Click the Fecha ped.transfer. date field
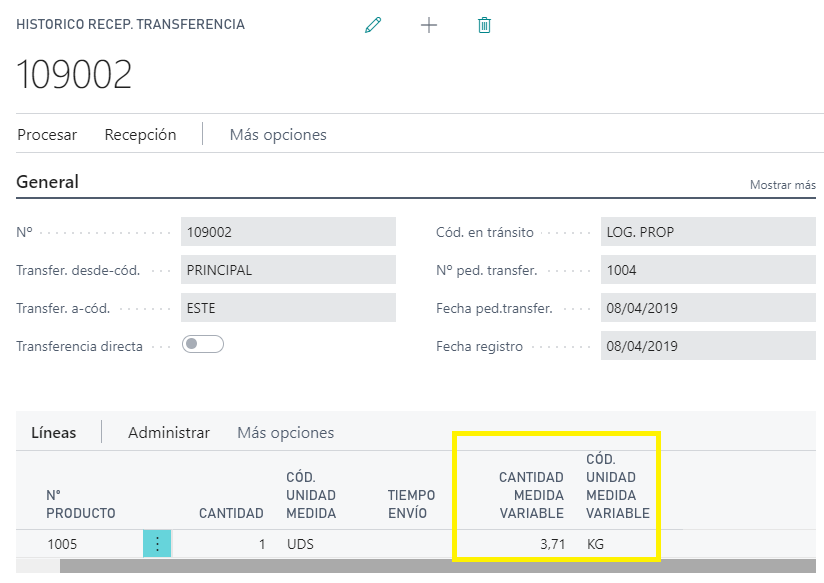This screenshot has width=824, height=583. (x=708, y=308)
